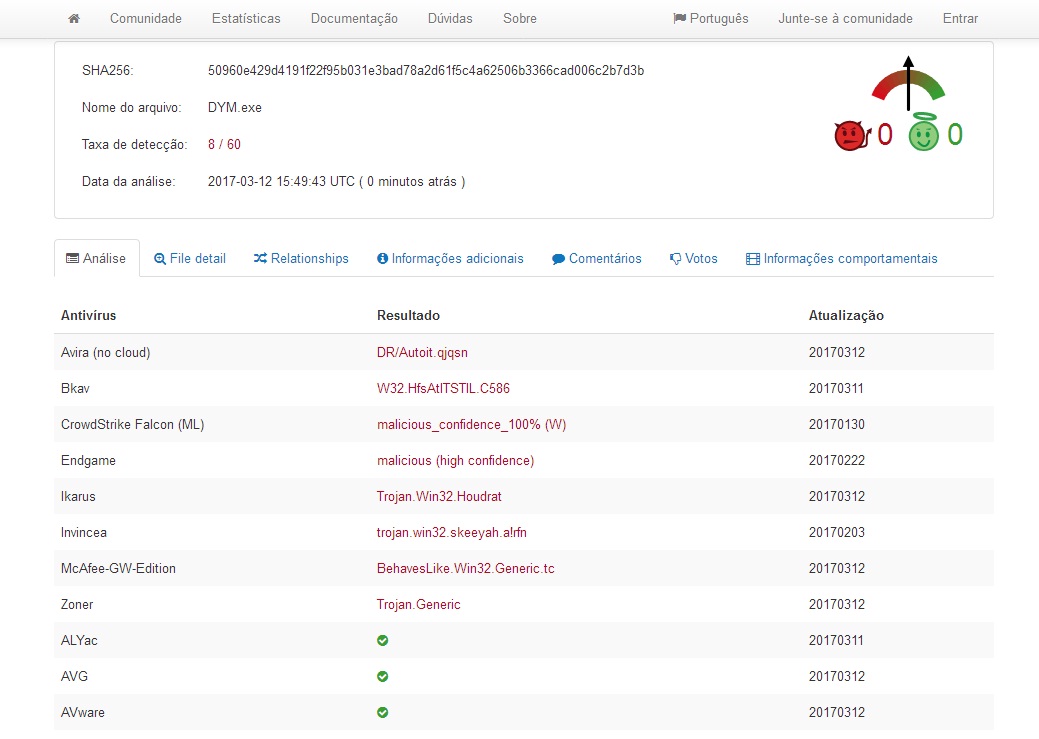Click the Ikarus antivirus name

tap(78, 496)
